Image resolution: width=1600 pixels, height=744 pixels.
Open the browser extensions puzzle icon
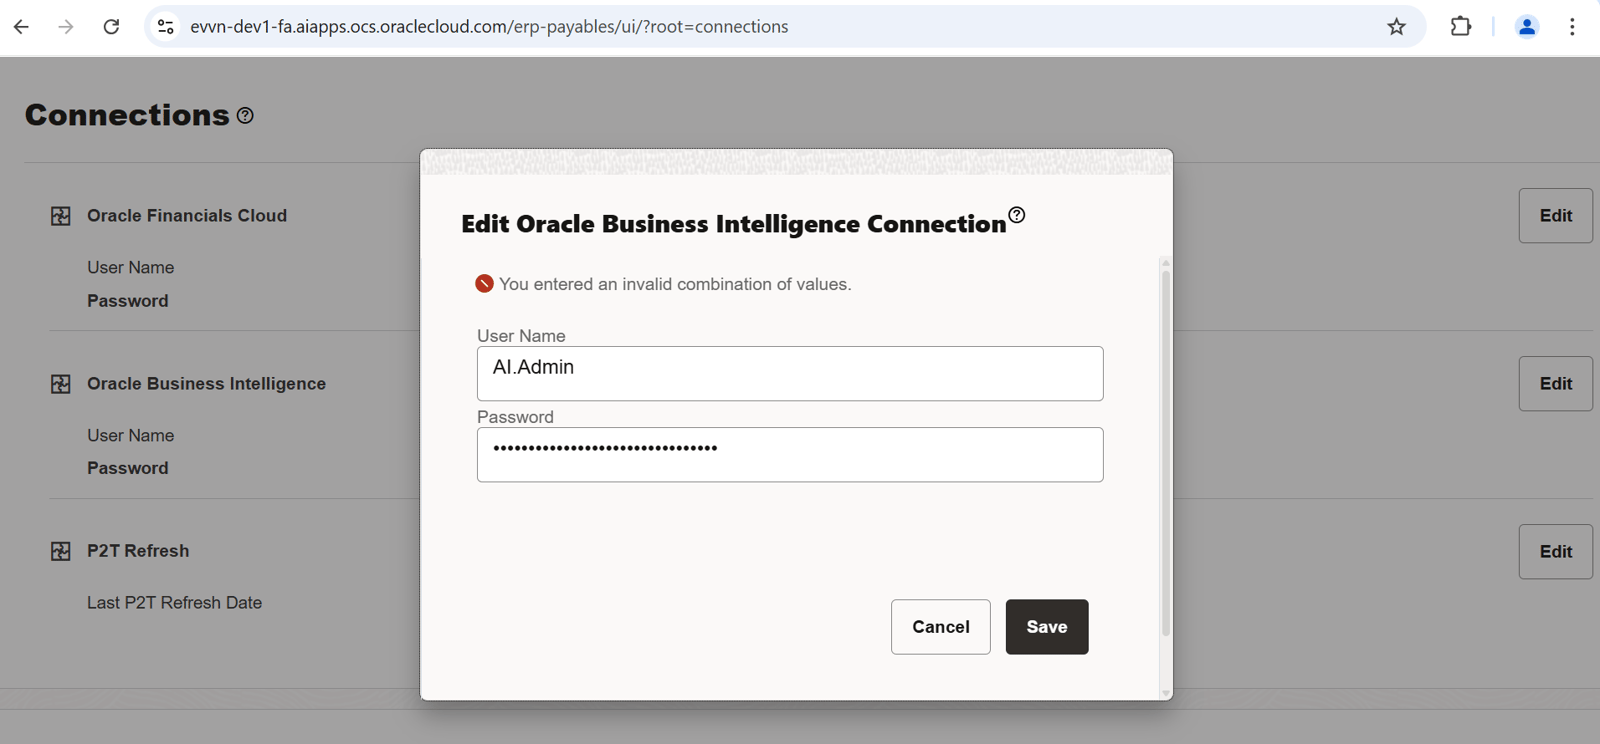(1461, 27)
